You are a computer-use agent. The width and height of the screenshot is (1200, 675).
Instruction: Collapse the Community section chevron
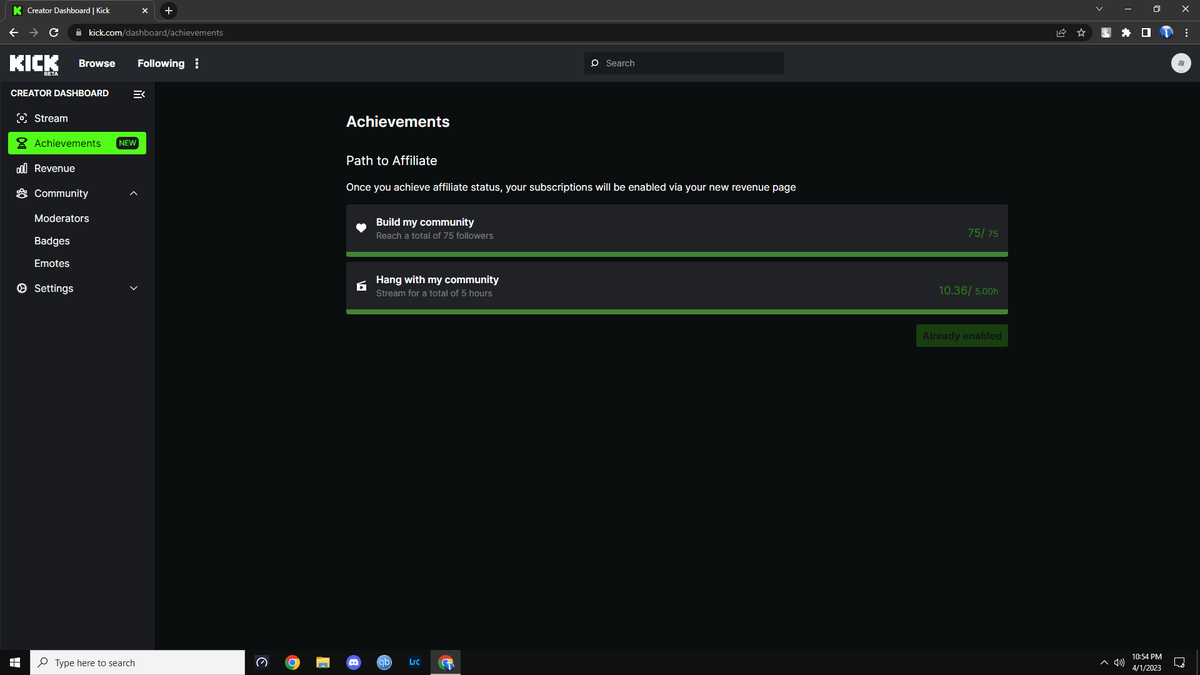[x=134, y=194]
